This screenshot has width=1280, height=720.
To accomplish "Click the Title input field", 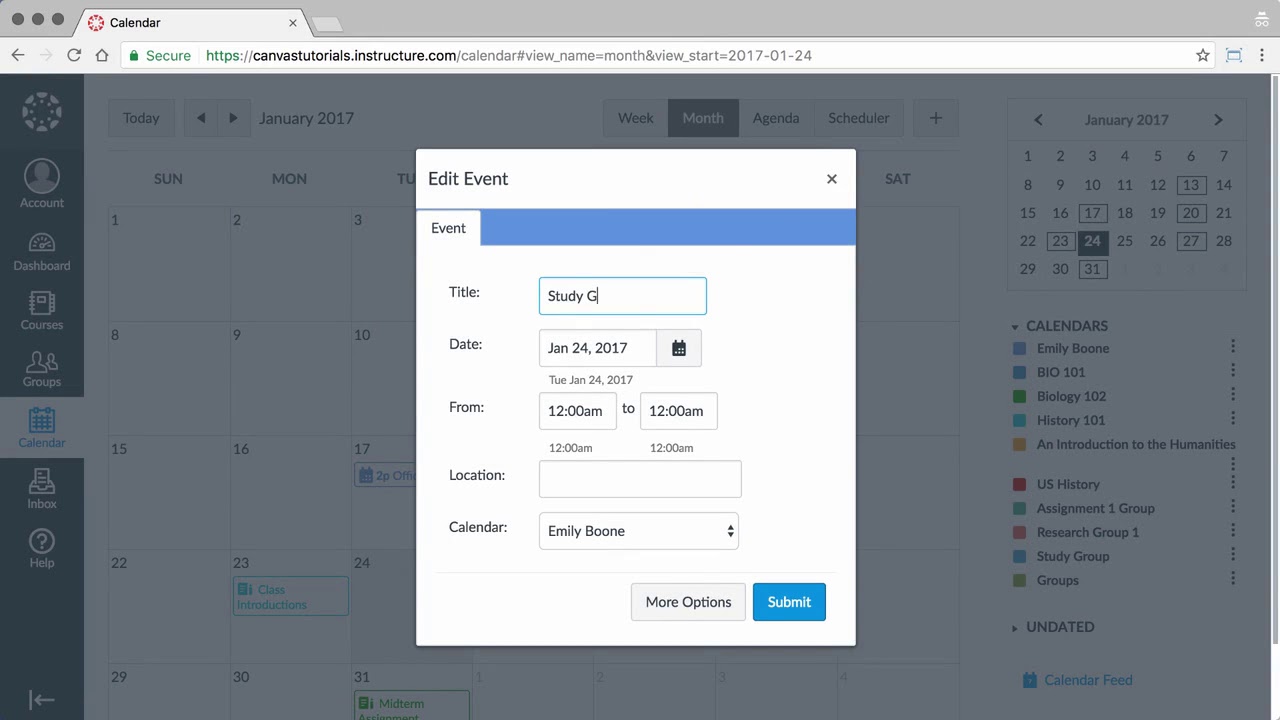I will [622, 296].
